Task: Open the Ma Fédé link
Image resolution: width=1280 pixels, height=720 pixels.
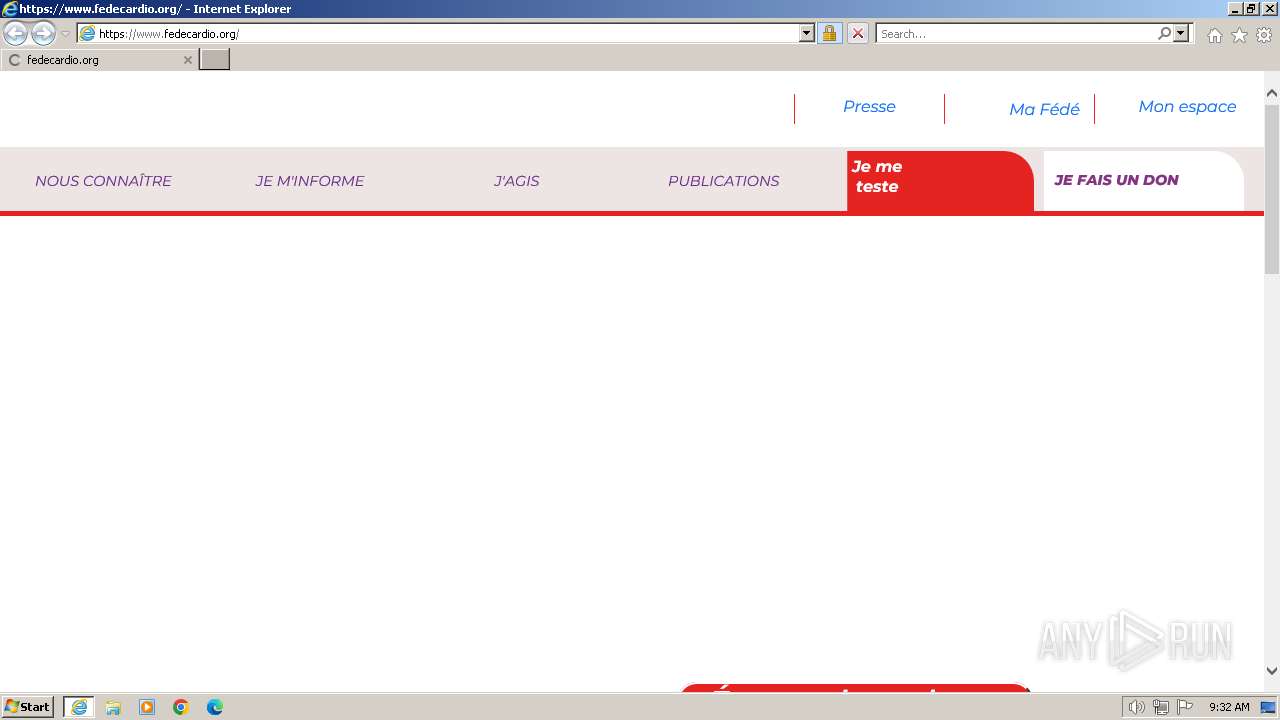Action: [x=1044, y=110]
